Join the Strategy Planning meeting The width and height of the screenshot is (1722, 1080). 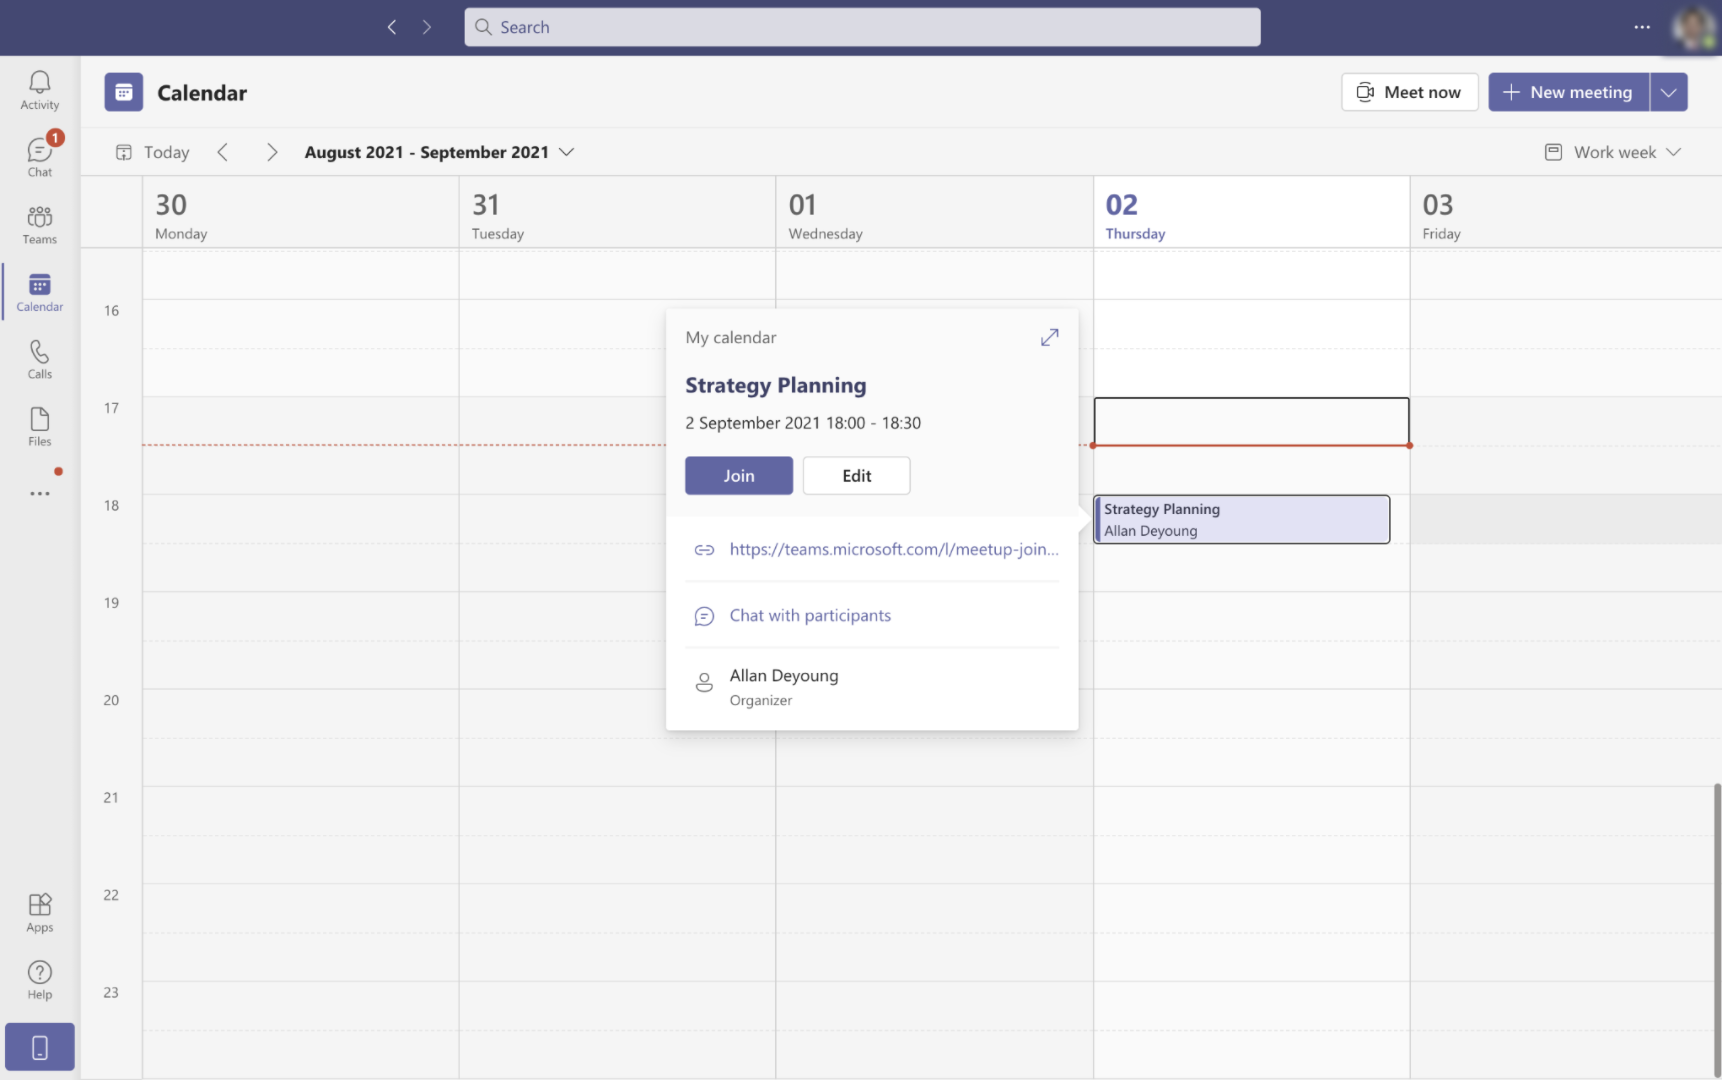(x=738, y=476)
